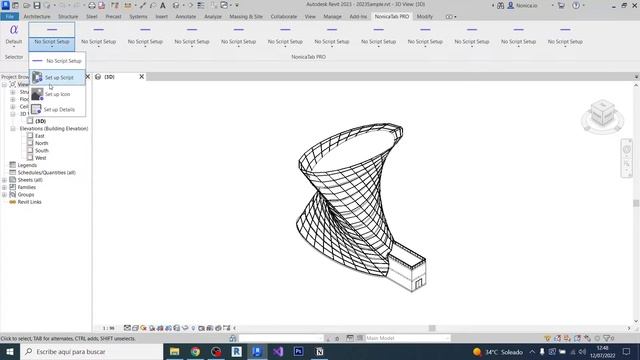Switch to the Massing & Site tab
The image size is (640, 360).
(246, 16)
